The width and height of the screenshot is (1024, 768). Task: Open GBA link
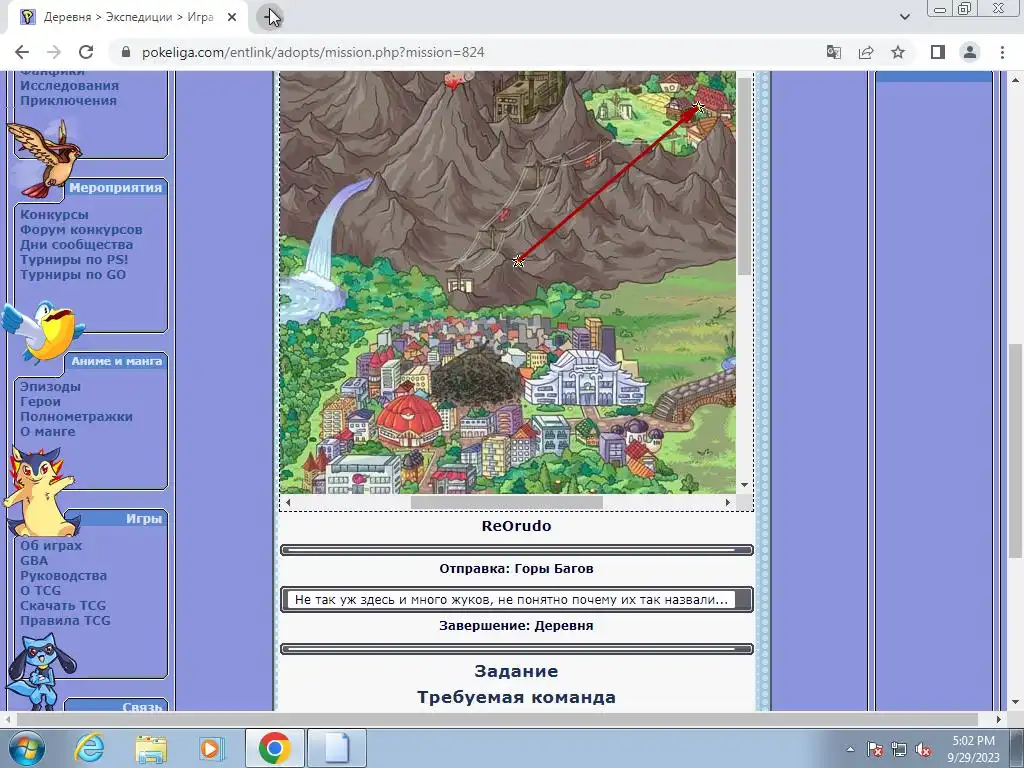[x=34, y=560]
